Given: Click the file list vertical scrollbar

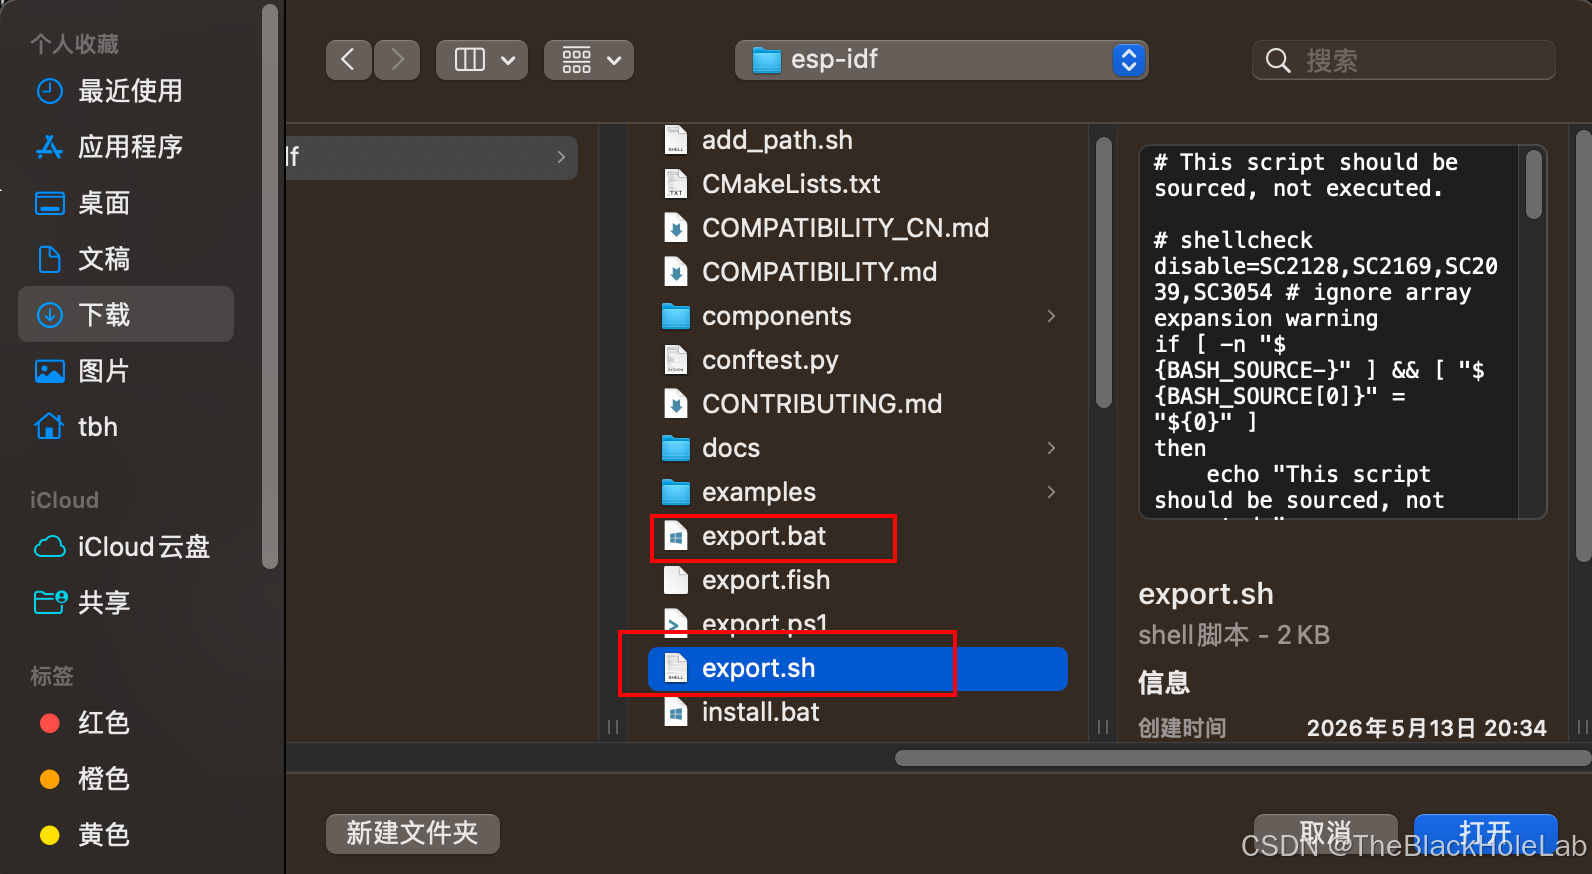Looking at the screenshot, I should pos(1104,272).
